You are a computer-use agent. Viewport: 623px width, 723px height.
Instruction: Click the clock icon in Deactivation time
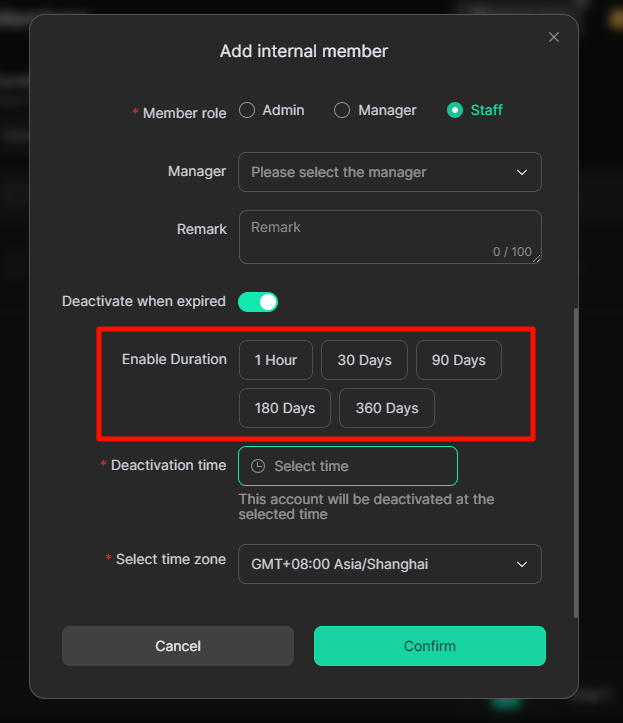258,466
